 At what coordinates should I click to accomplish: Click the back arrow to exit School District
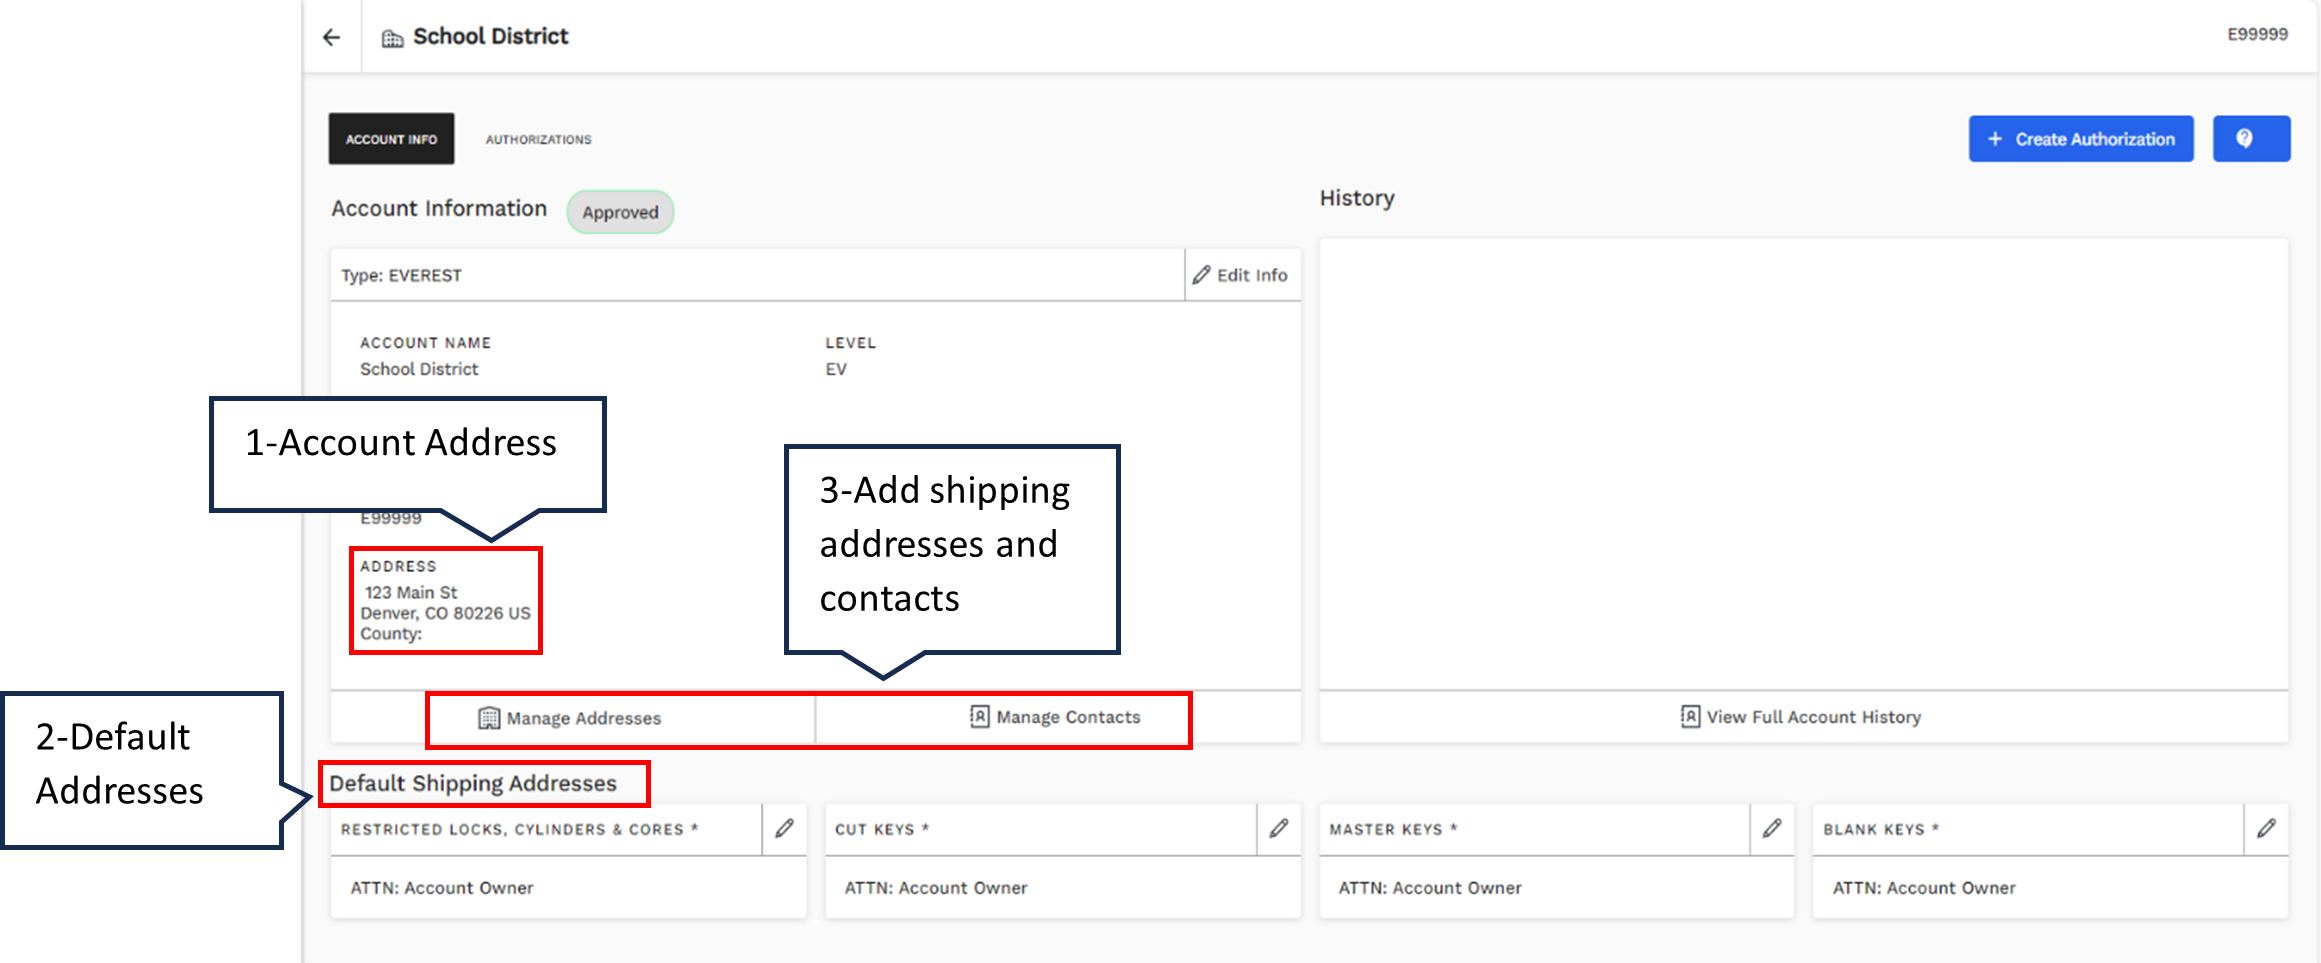331,36
